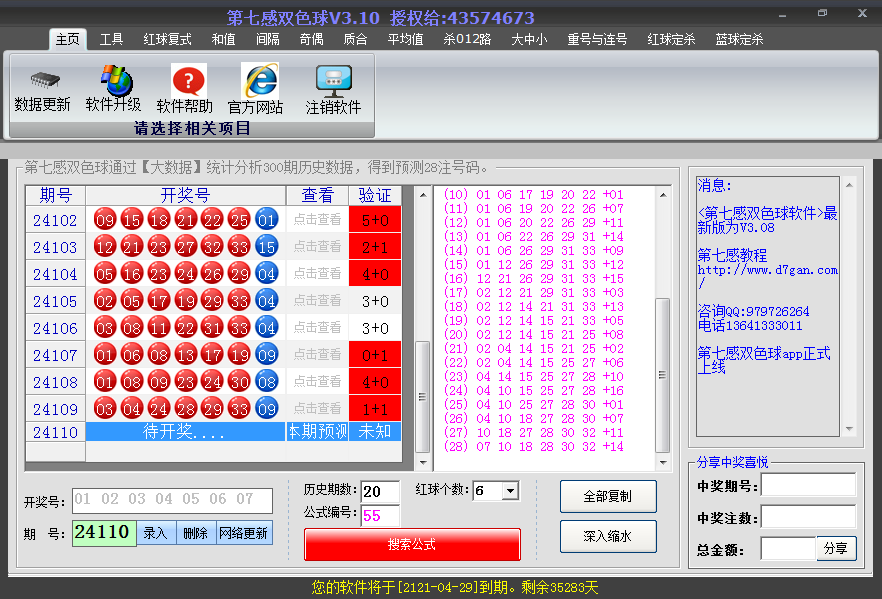Open the 红球复式 tab
Image resolution: width=882 pixels, height=599 pixels.
(x=168, y=39)
